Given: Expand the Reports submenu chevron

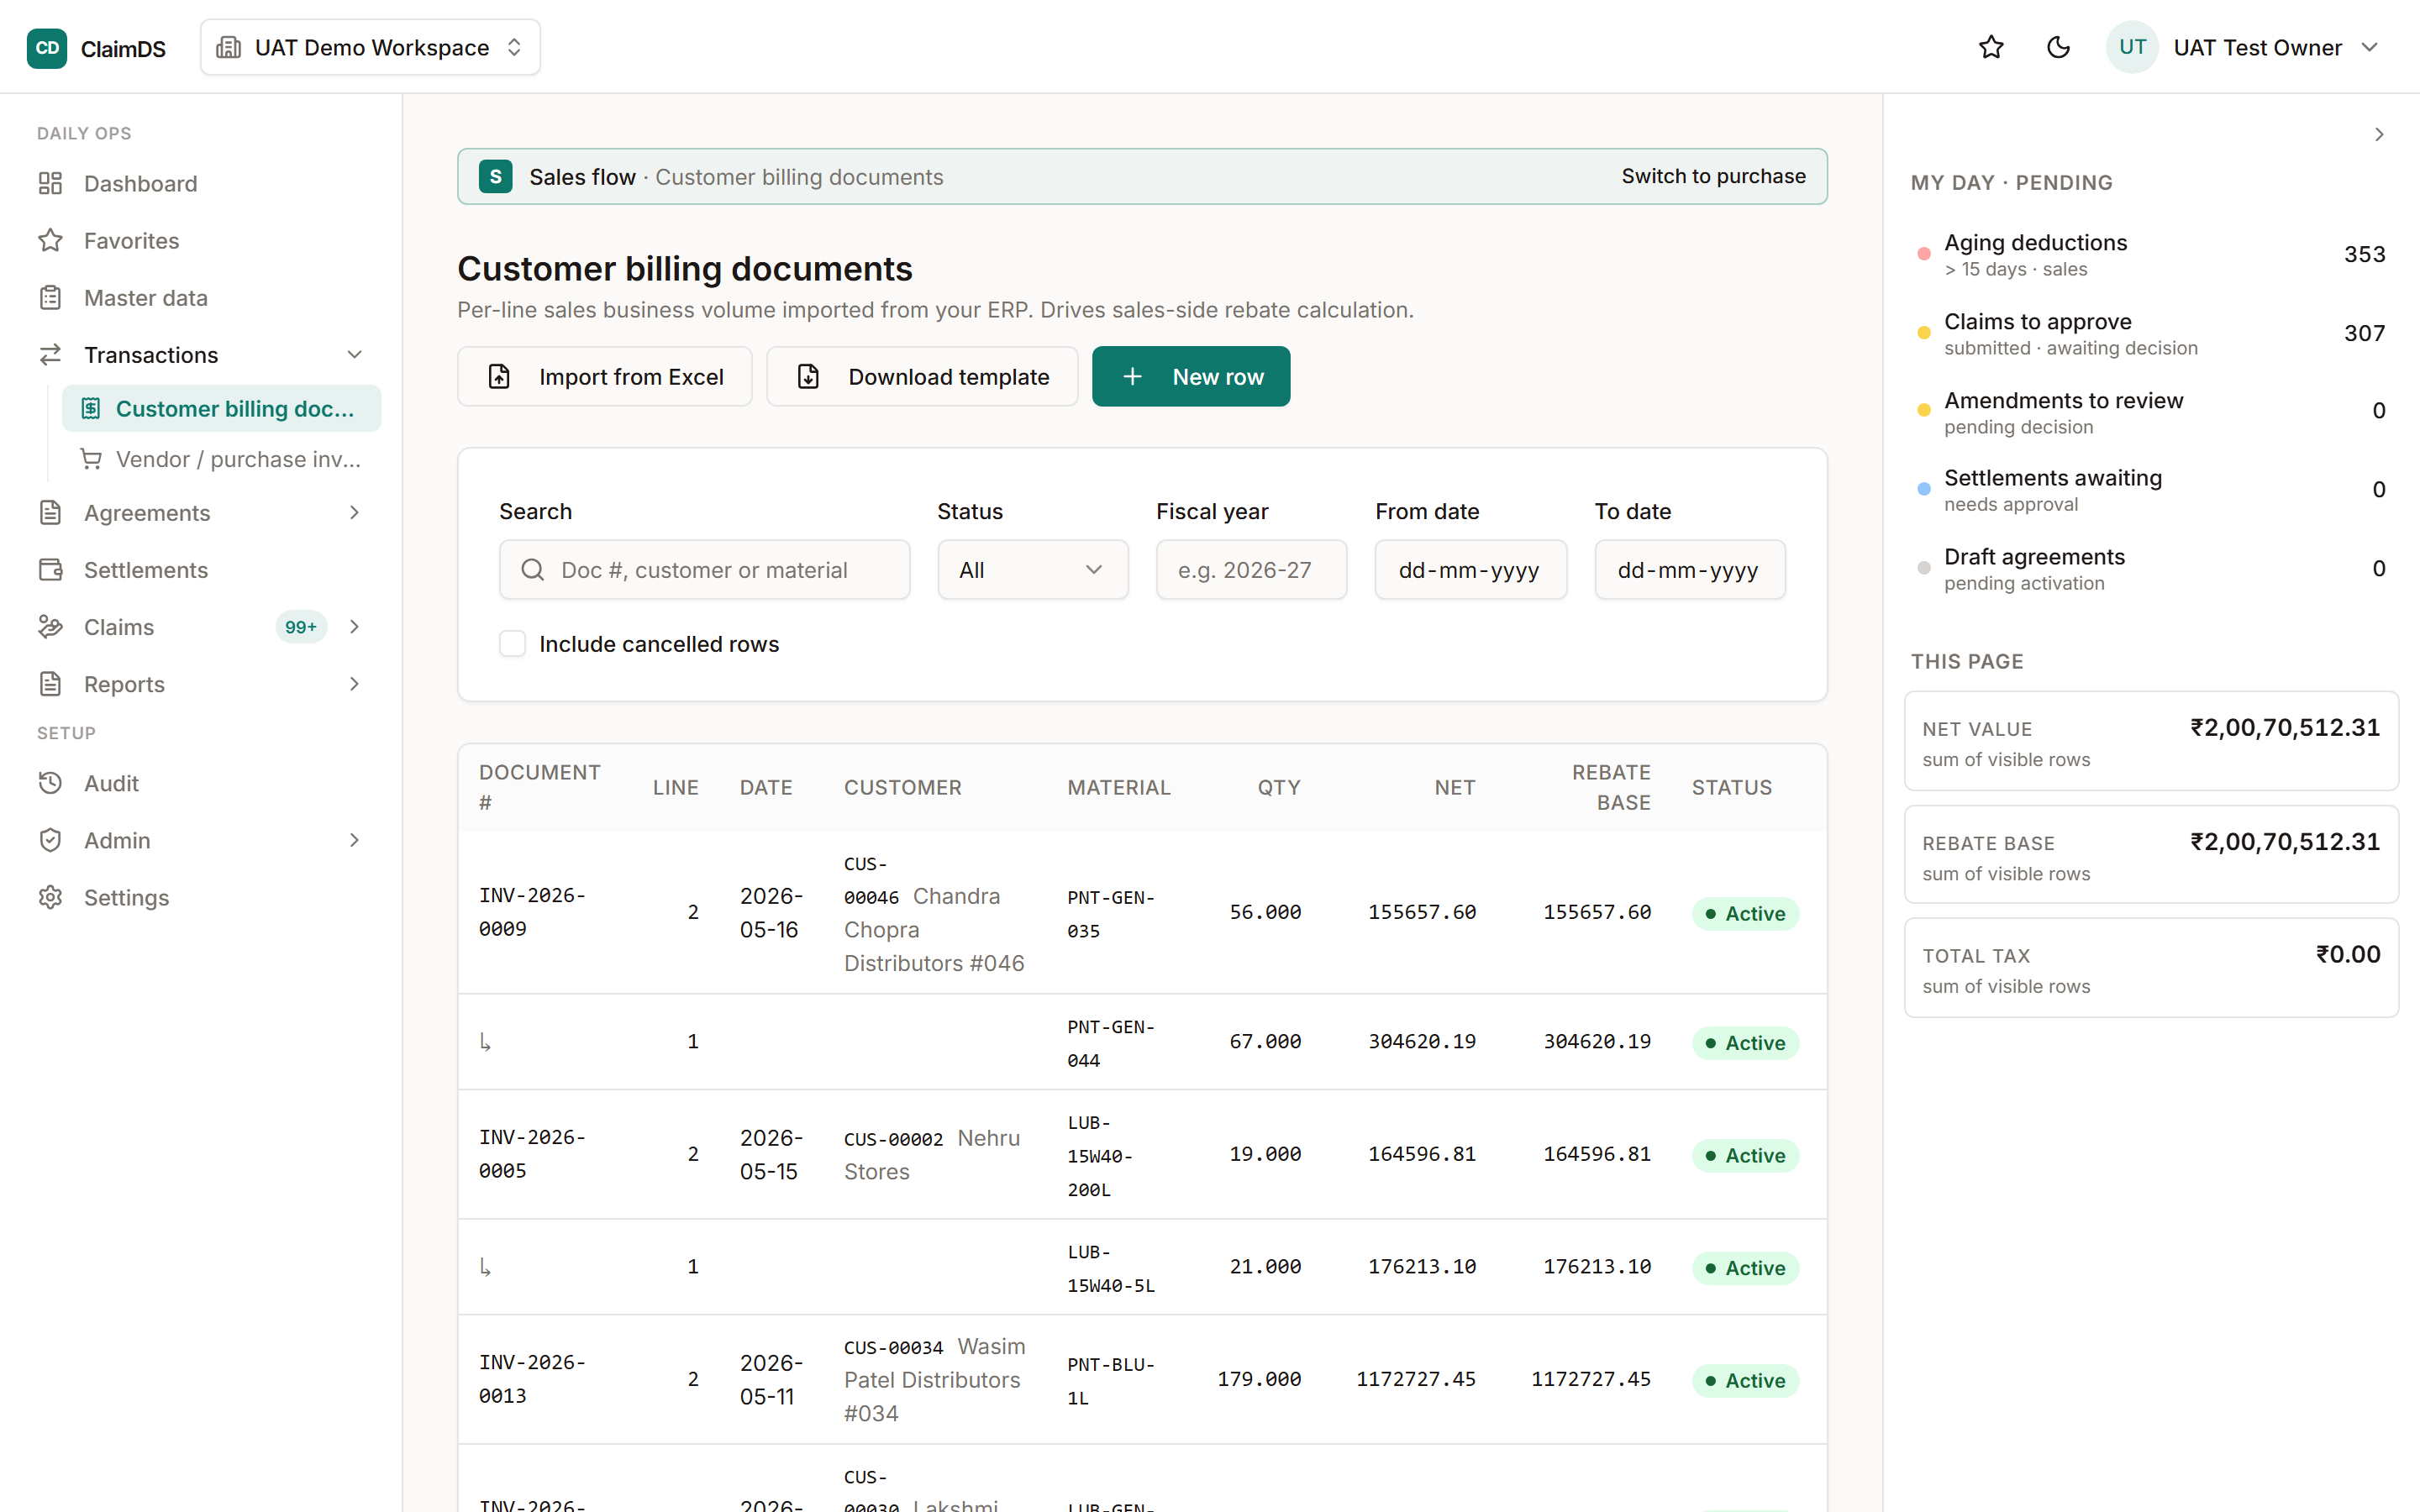Looking at the screenshot, I should pyautogui.click(x=354, y=684).
